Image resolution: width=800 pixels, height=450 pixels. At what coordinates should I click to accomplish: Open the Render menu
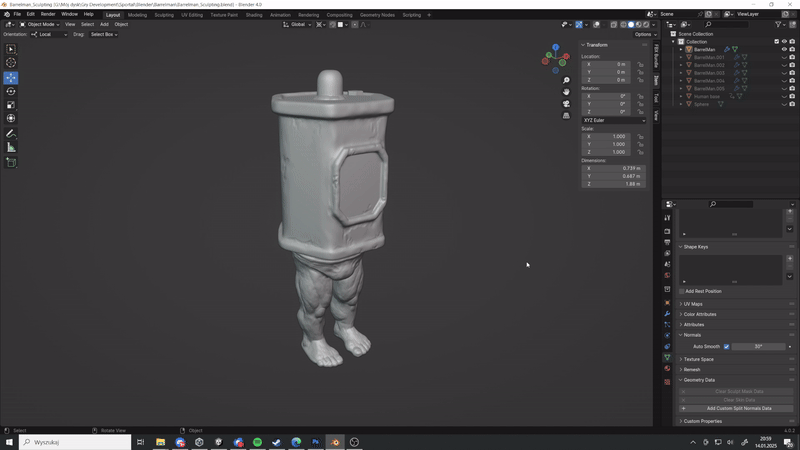[47, 14]
